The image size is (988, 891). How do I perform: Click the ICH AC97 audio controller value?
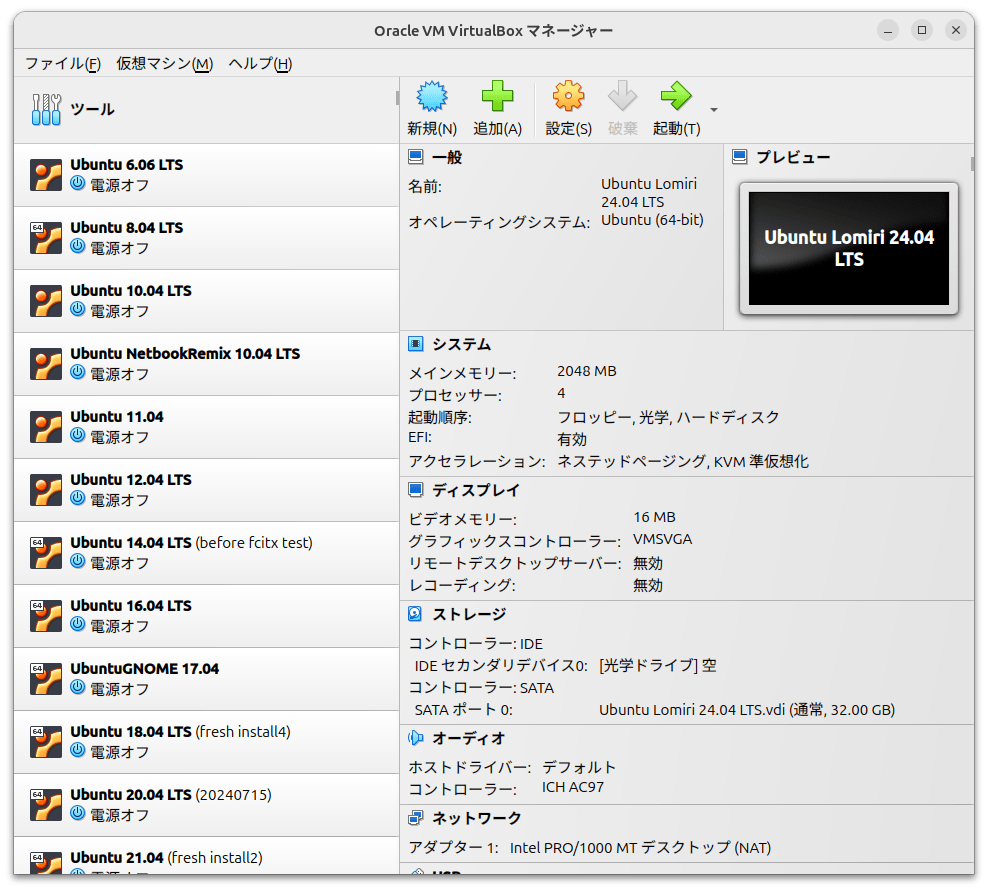tap(573, 787)
